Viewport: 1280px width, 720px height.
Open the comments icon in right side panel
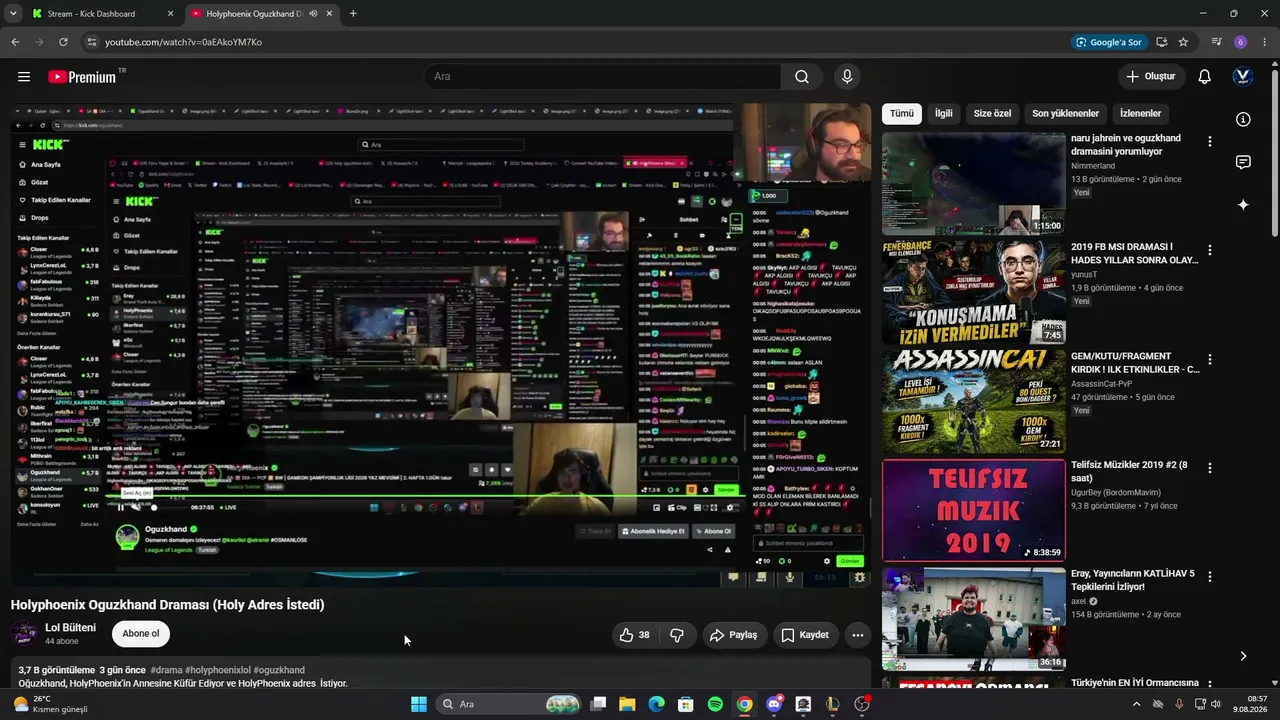point(1243,162)
